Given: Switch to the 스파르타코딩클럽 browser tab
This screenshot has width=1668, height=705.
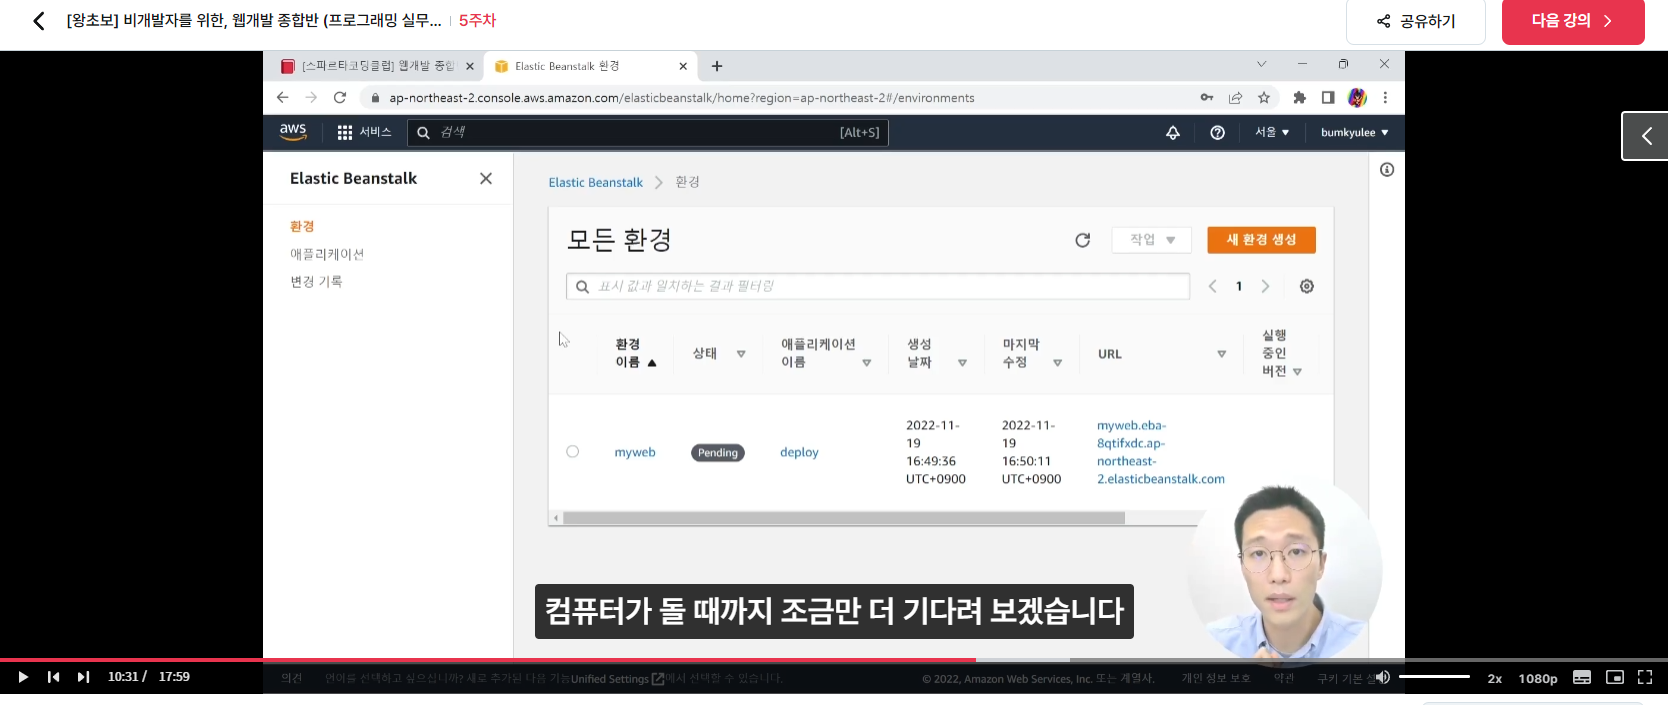Looking at the screenshot, I should (x=378, y=66).
